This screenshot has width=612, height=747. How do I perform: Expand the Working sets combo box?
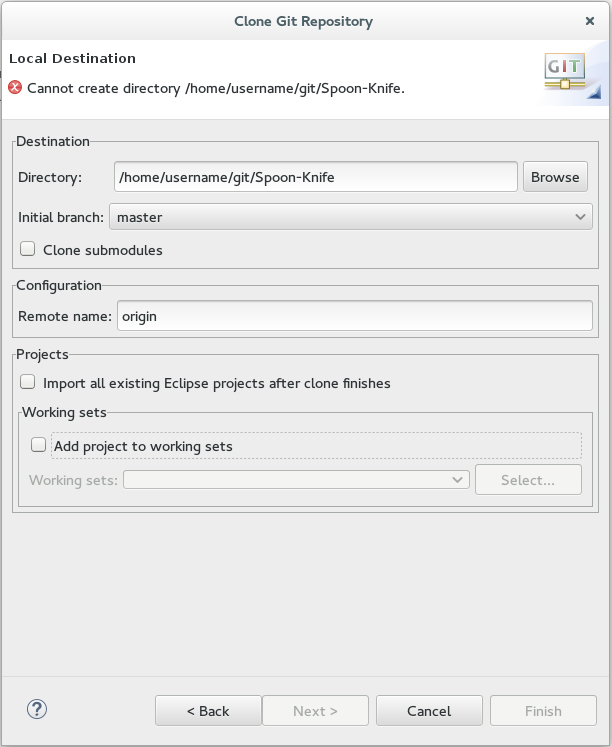(296, 480)
